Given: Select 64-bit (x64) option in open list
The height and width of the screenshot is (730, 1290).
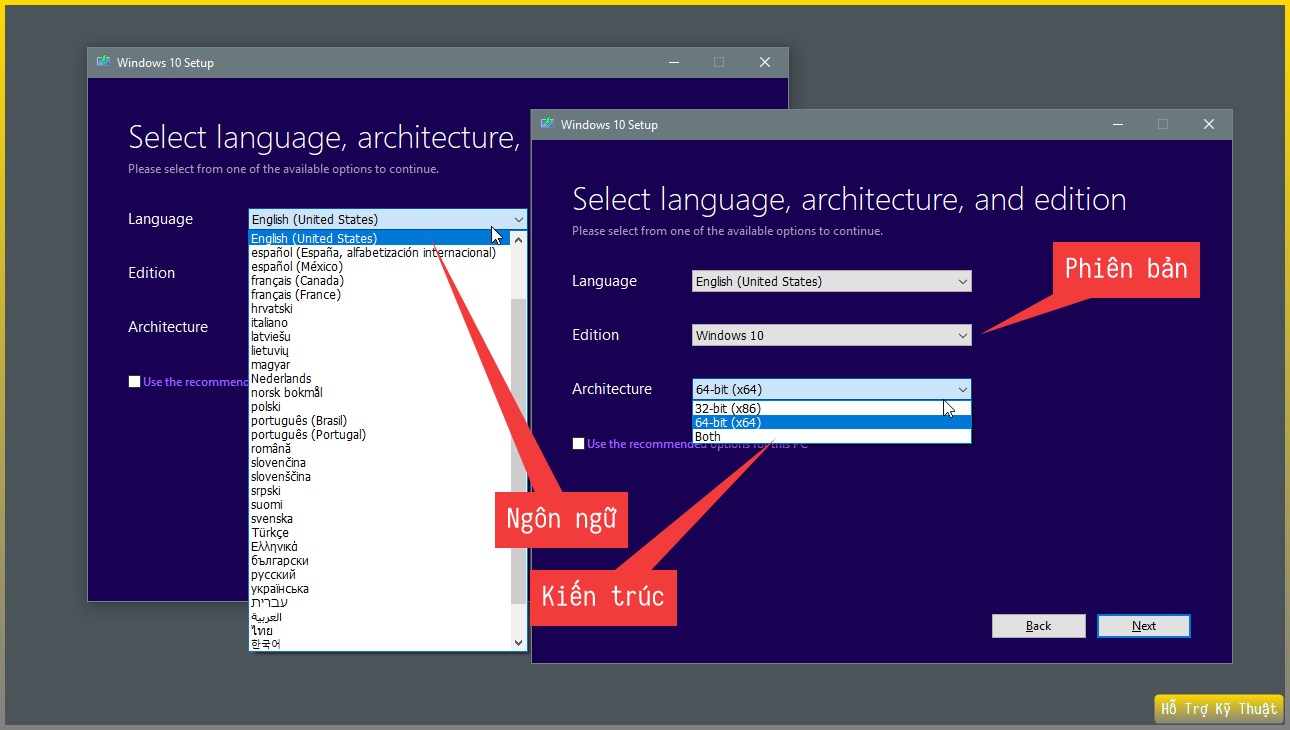Looking at the screenshot, I should [831, 422].
